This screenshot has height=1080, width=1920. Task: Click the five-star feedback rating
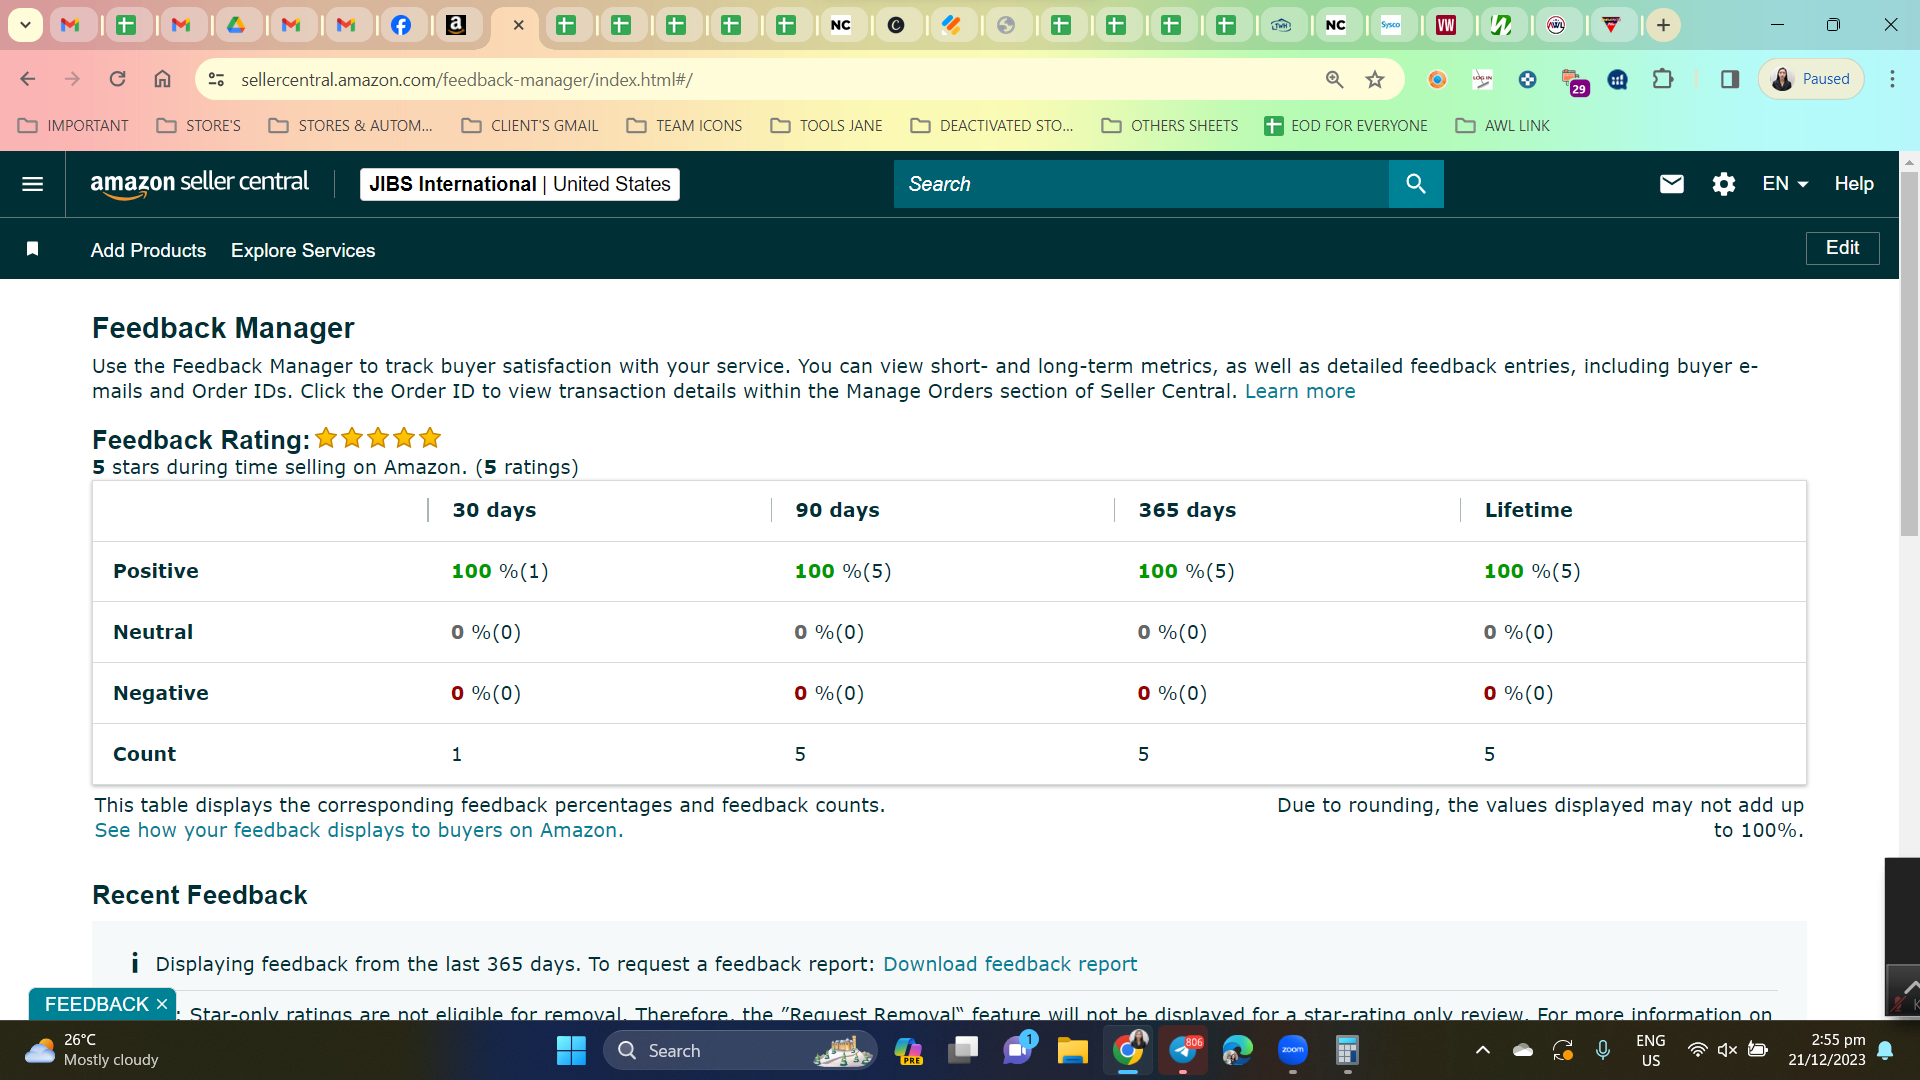(x=378, y=438)
